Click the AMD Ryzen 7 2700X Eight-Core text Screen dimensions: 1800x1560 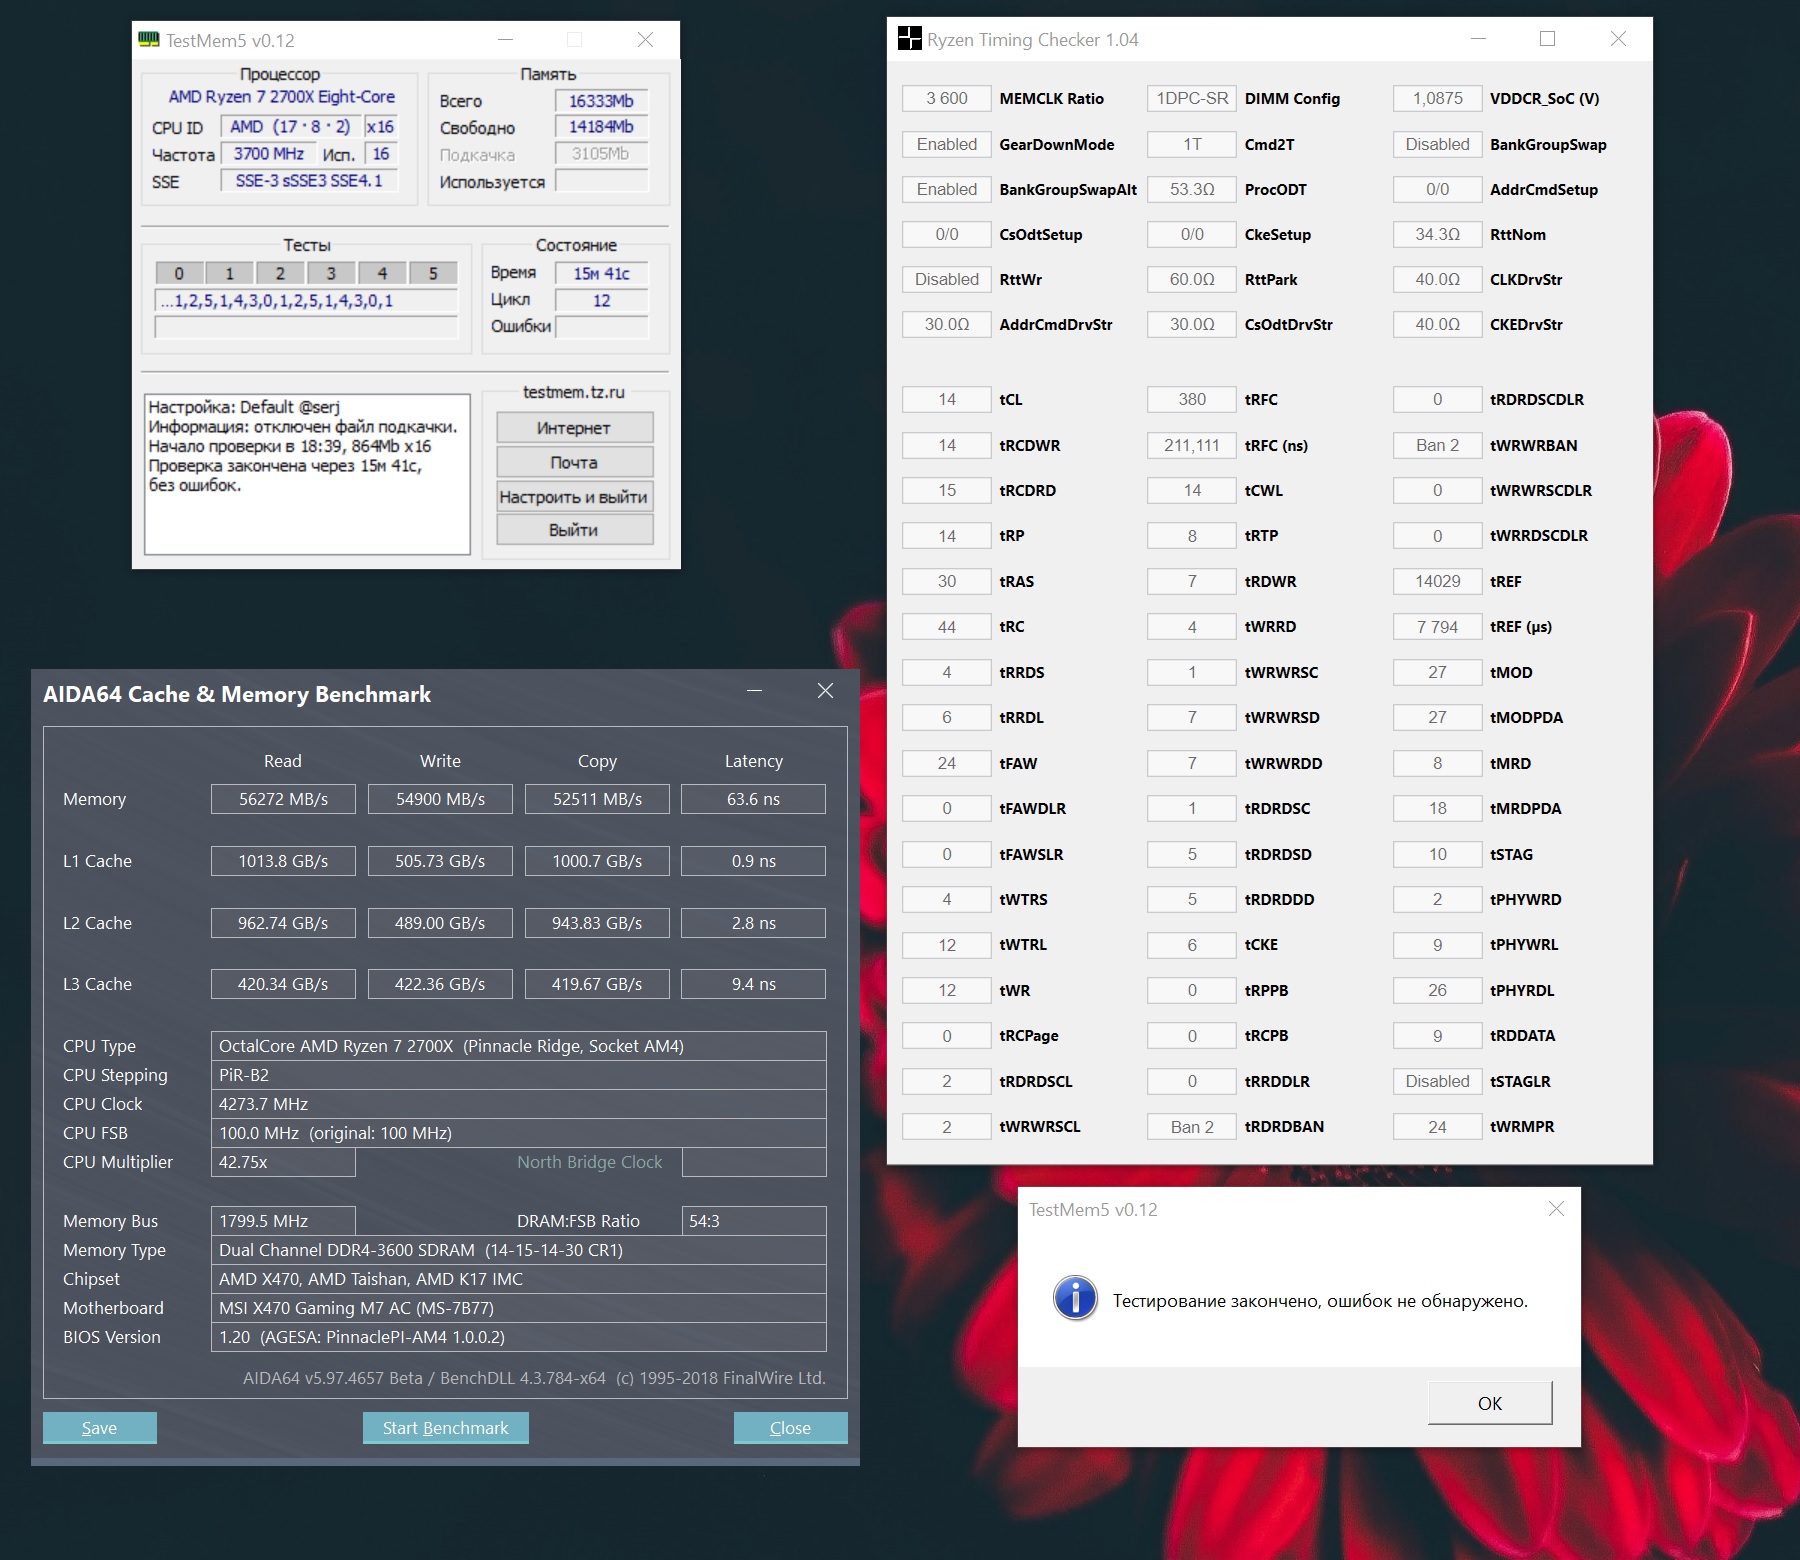[281, 97]
